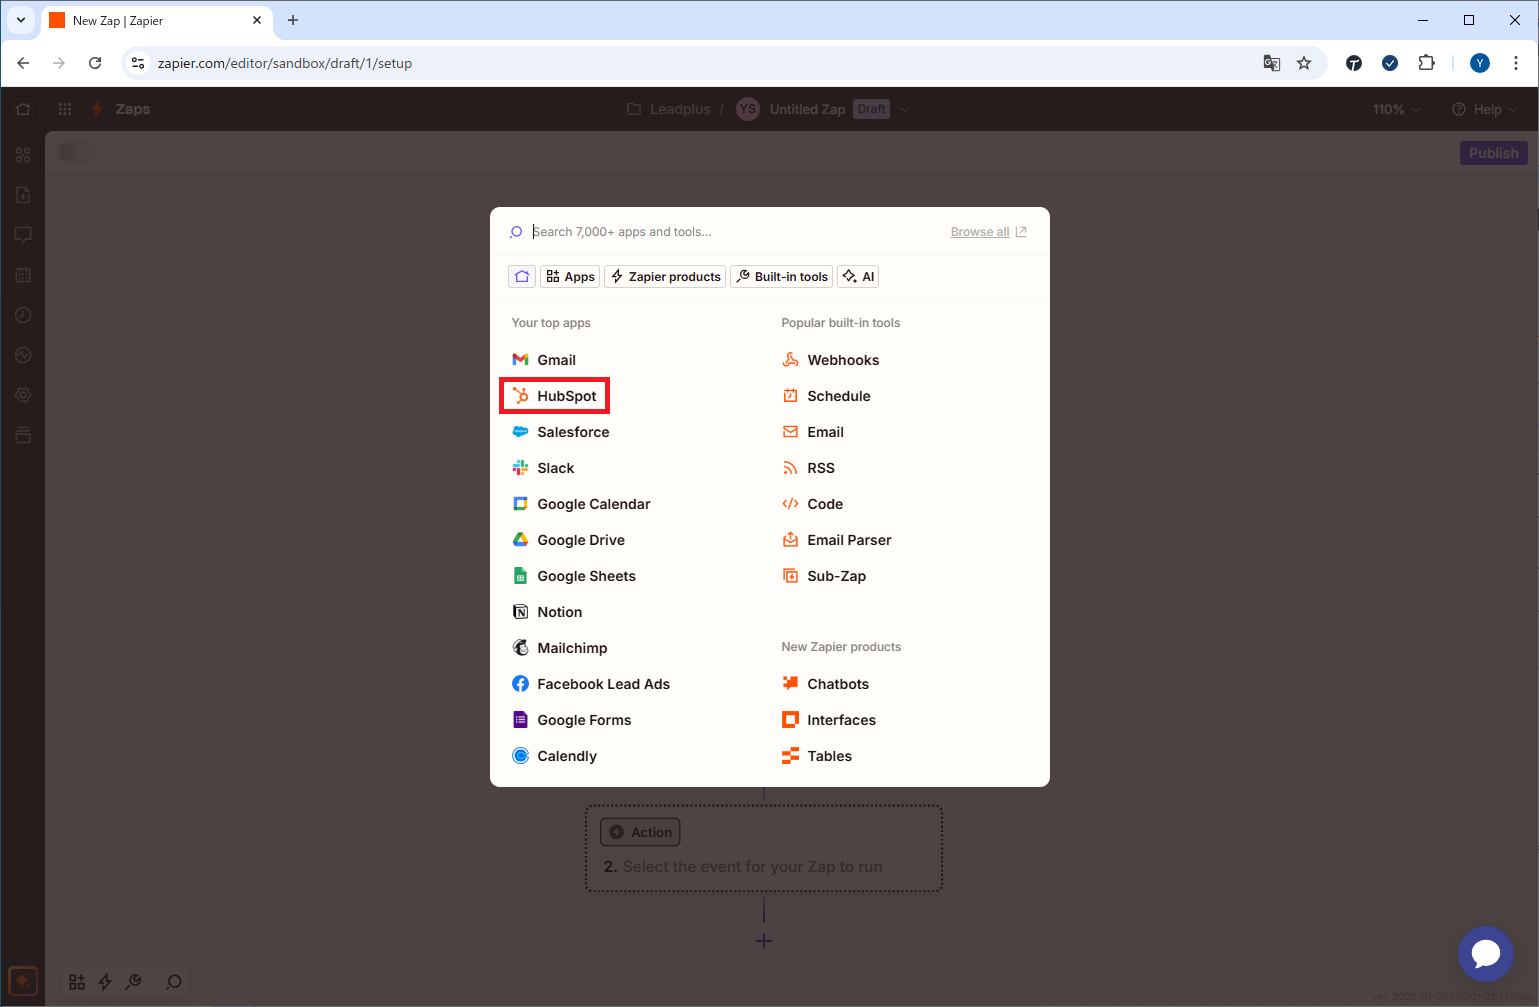Click the translate page icon
Viewport: 1539px width, 1007px height.
pyautogui.click(x=1272, y=63)
